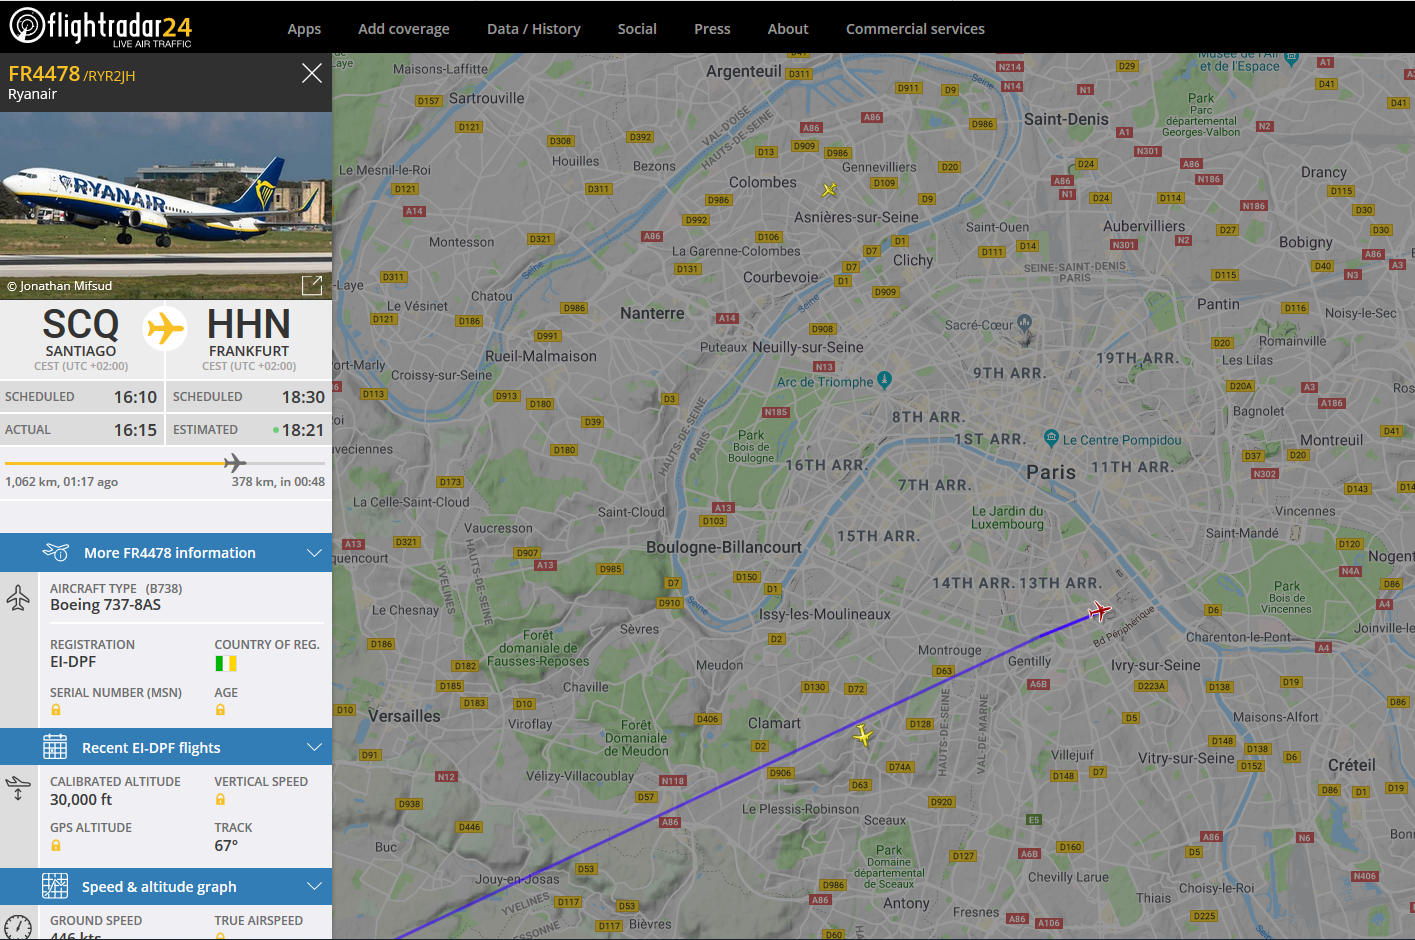Open the Apps menu

click(304, 29)
